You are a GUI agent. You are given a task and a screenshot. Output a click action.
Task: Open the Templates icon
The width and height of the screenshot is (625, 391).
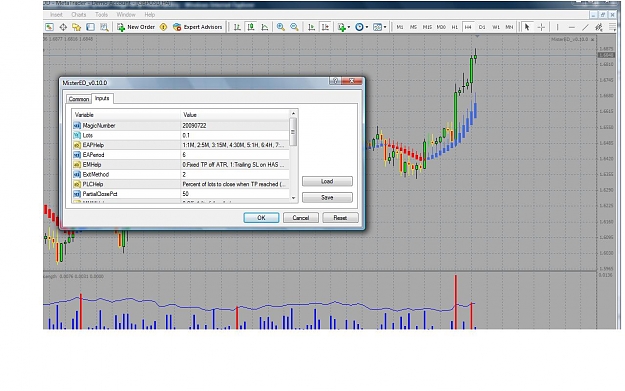(377, 27)
